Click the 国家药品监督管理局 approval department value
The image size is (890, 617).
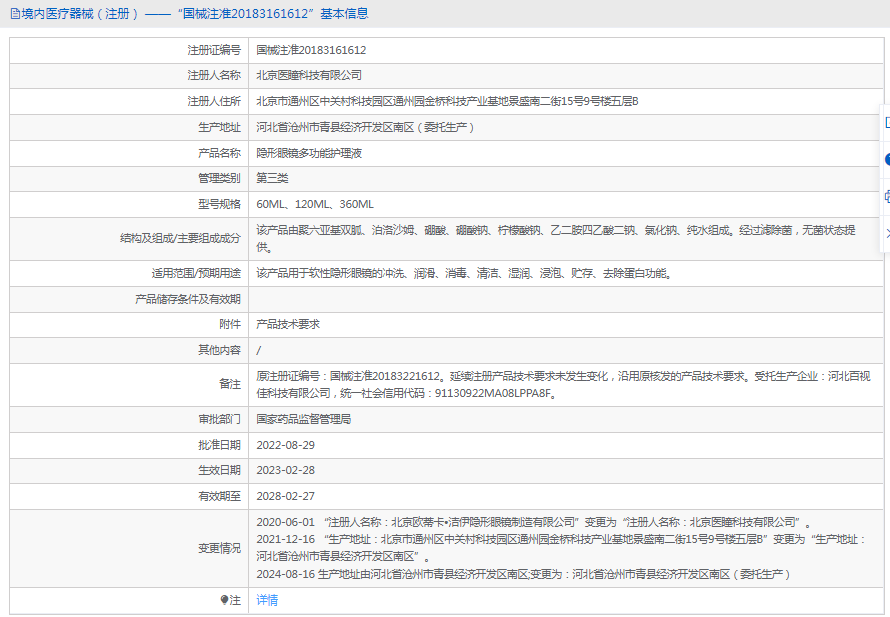tap(303, 419)
